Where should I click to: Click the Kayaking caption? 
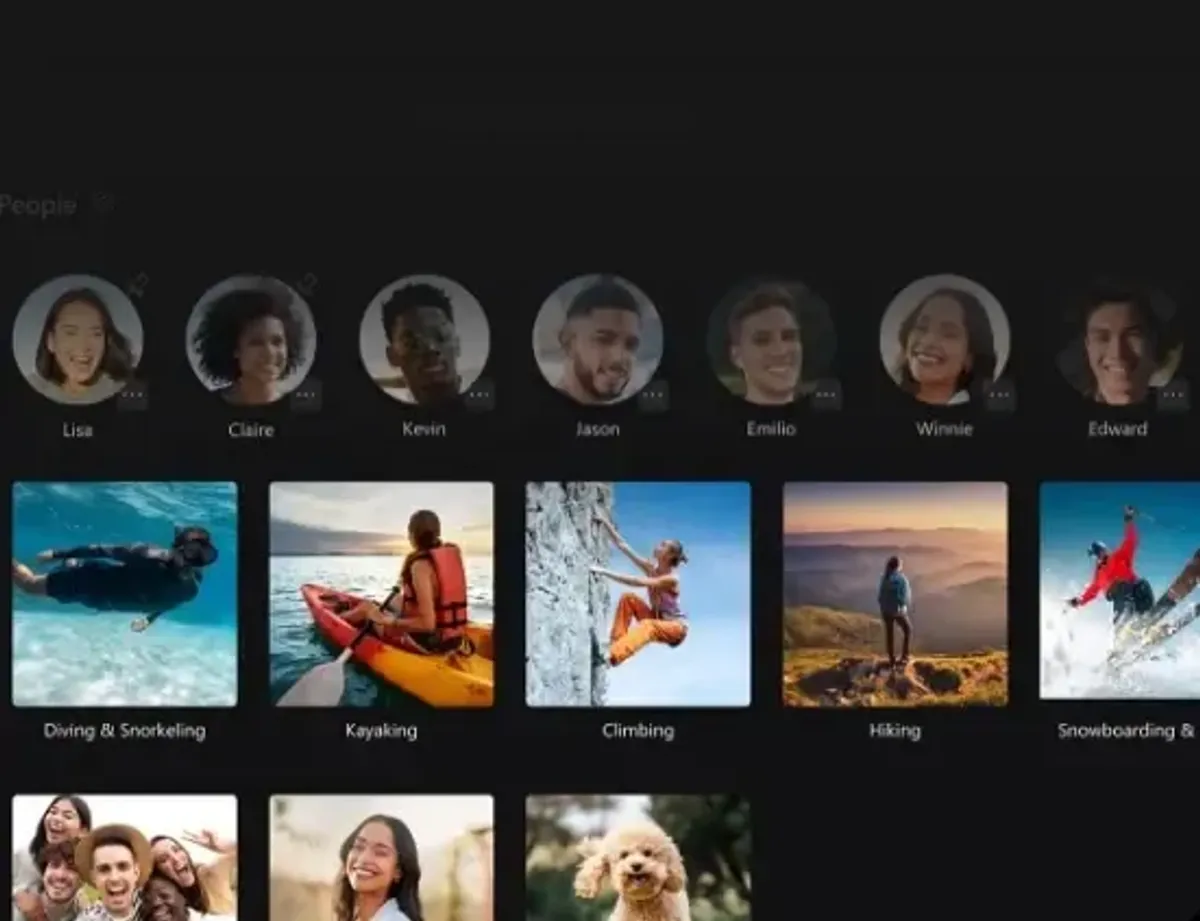tap(381, 731)
